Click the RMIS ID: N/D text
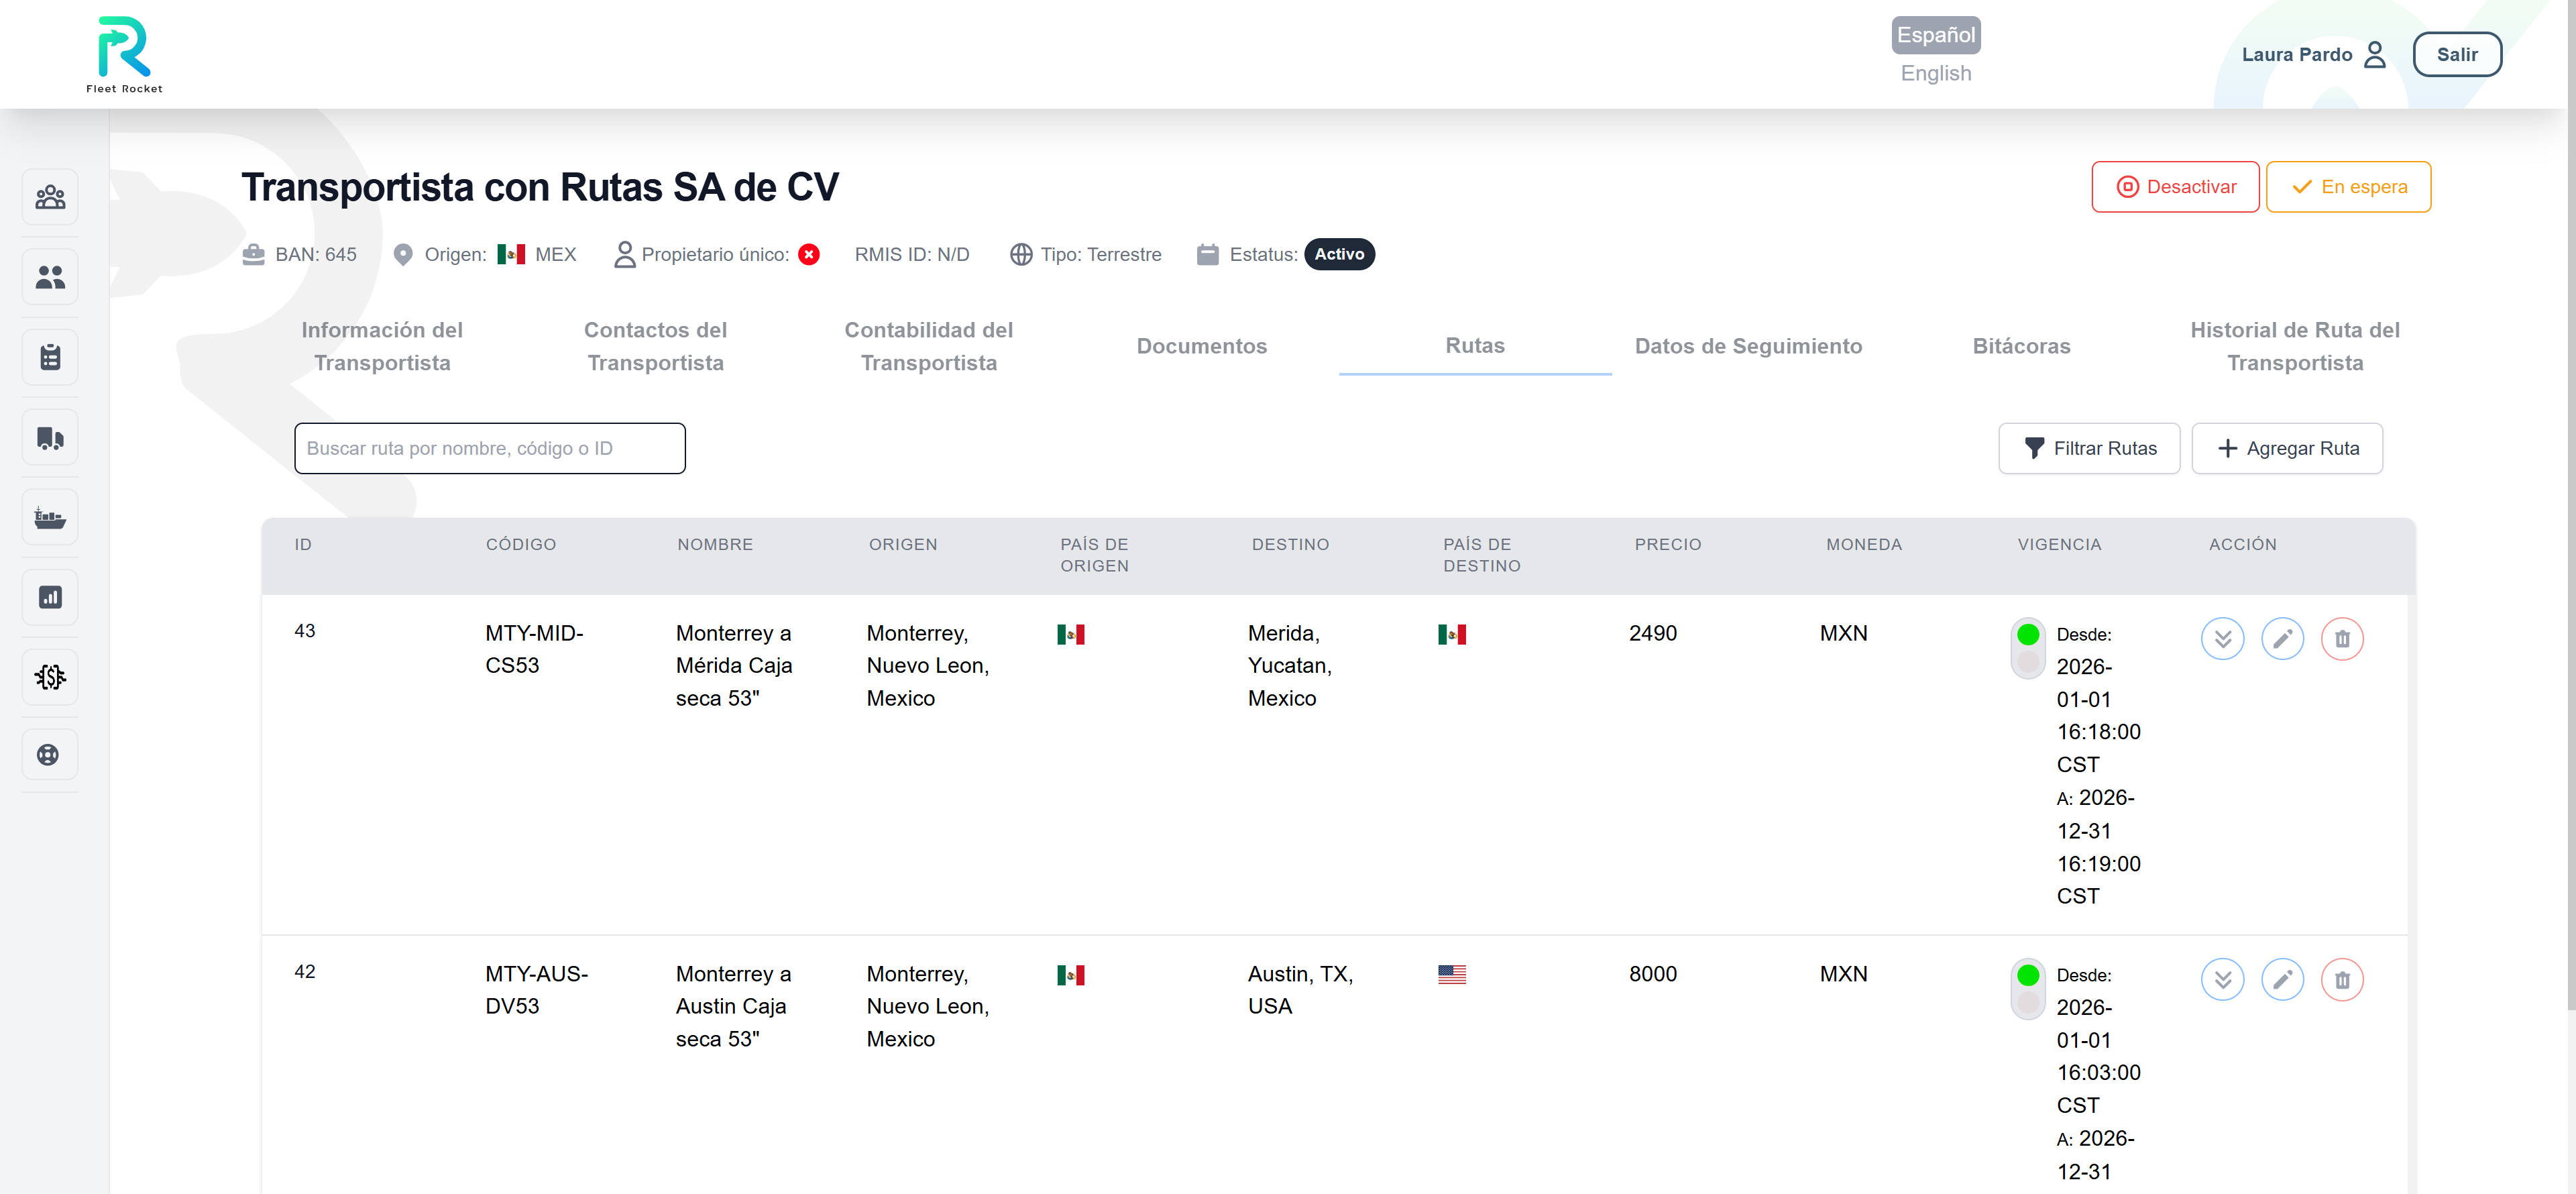The image size is (2576, 1194). [x=912, y=254]
